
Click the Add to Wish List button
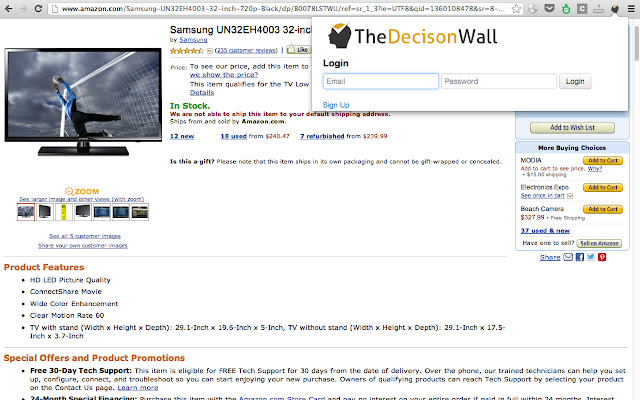coord(572,128)
